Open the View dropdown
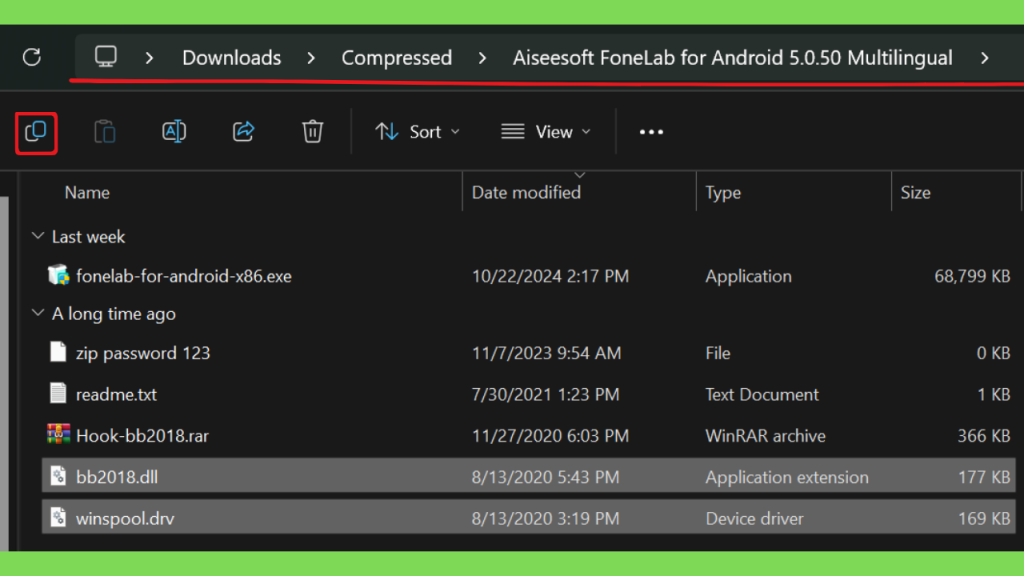The width and height of the screenshot is (1024, 576). (546, 132)
